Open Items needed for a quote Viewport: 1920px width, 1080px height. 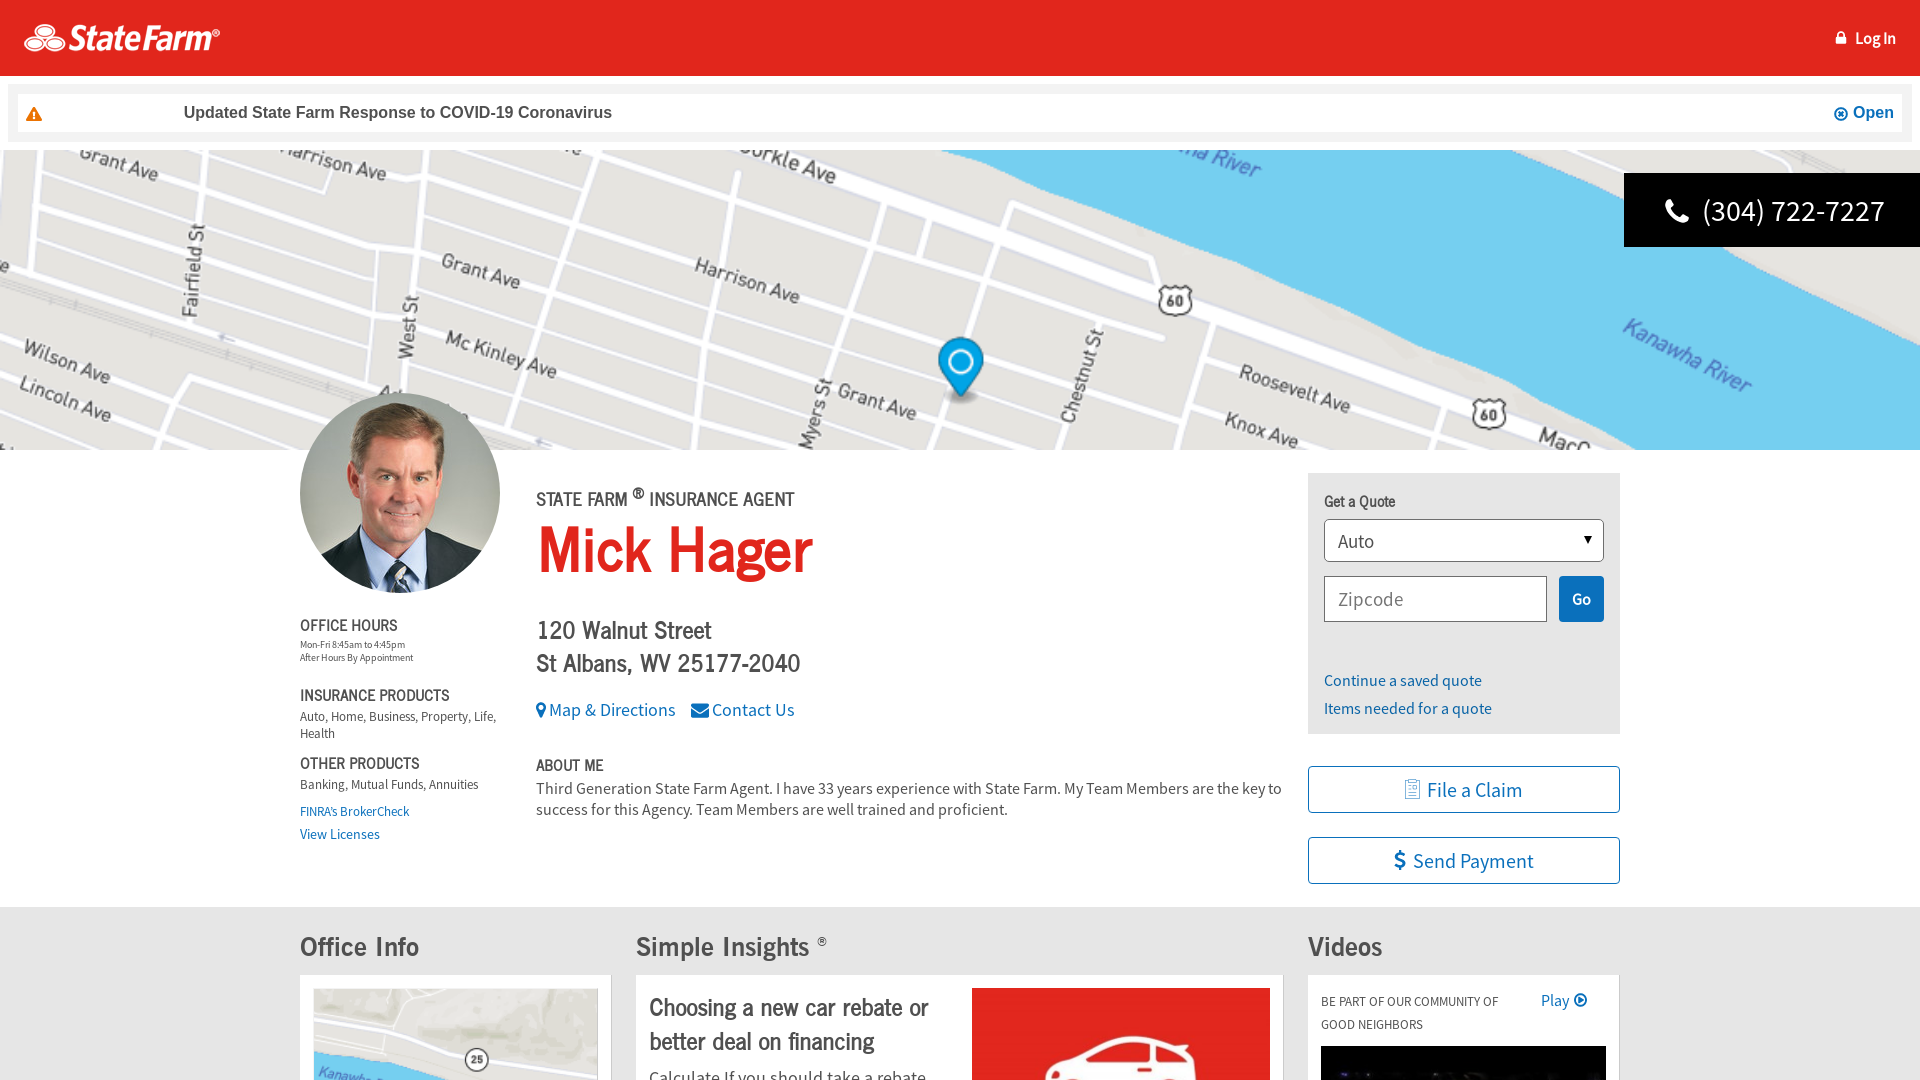(1407, 708)
